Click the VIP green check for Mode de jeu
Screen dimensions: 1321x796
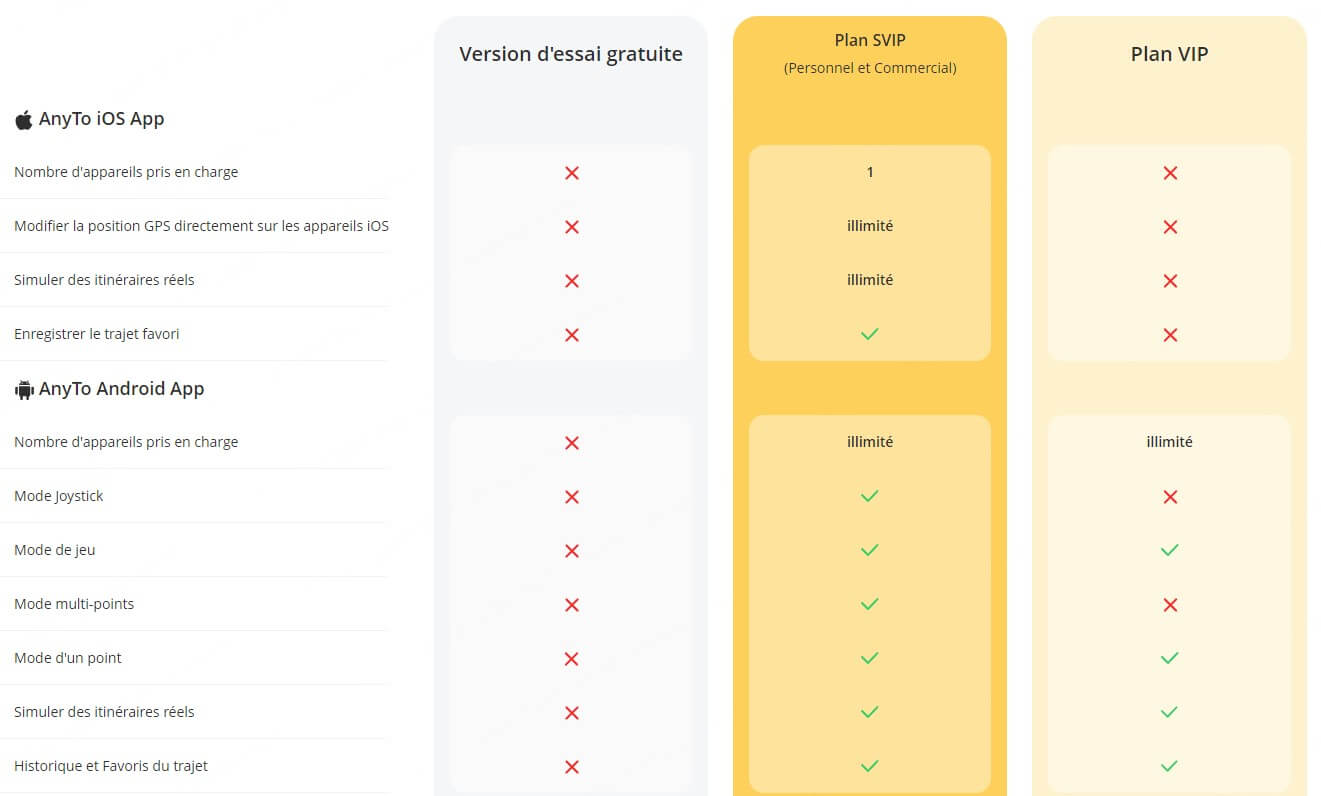tap(1169, 550)
